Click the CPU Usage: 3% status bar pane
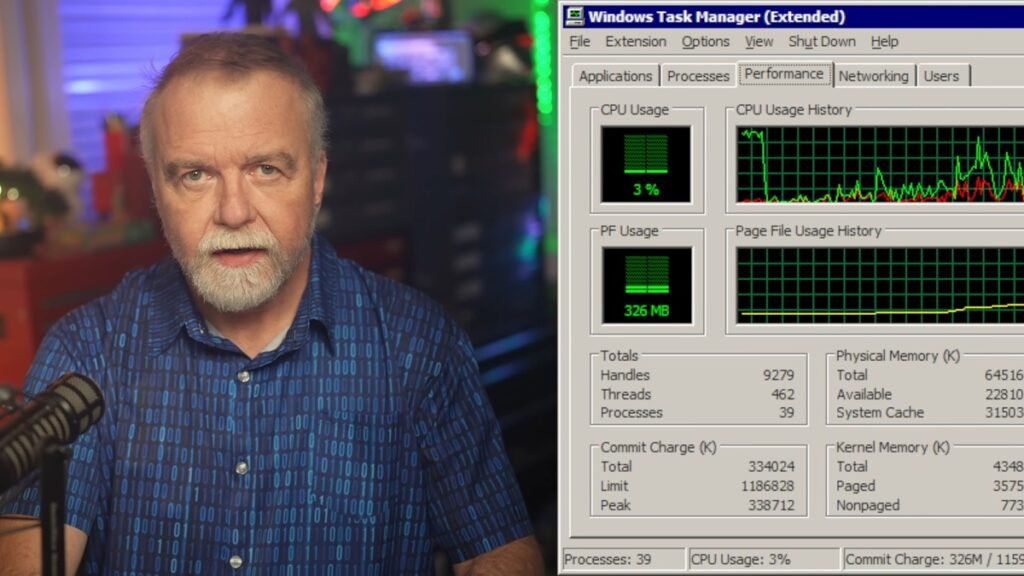The image size is (1024, 576). (x=763, y=559)
